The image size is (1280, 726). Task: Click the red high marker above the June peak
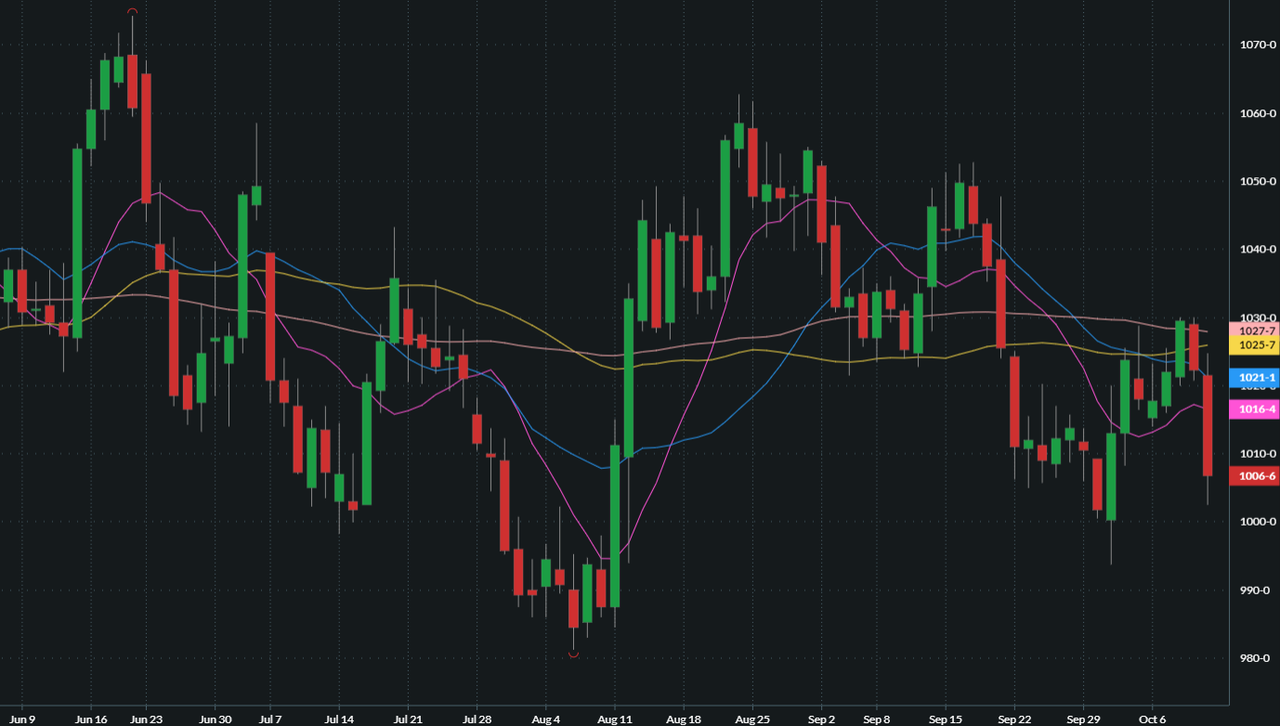pyautogui.click(x=132, y=11)
